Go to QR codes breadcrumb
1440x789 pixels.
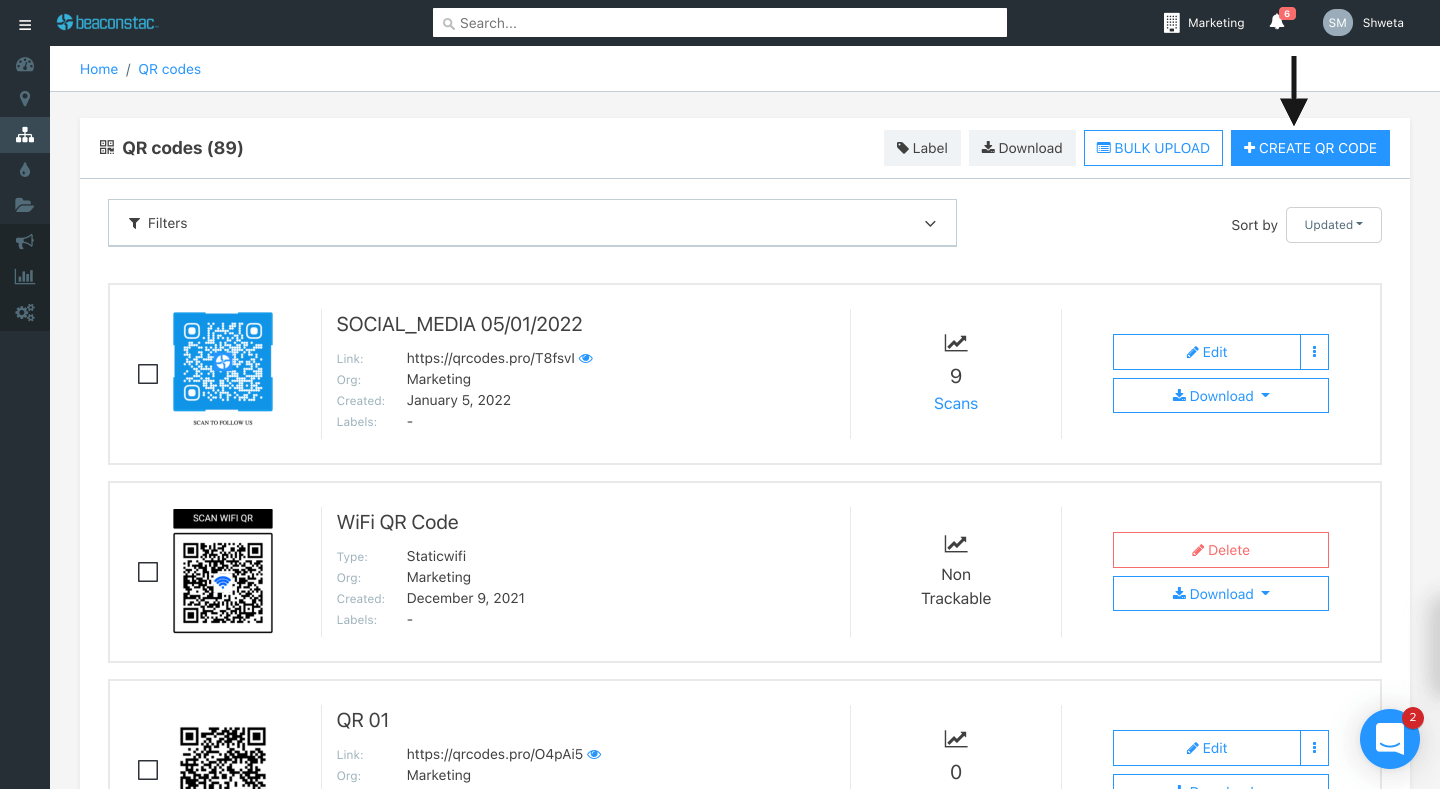170,69
